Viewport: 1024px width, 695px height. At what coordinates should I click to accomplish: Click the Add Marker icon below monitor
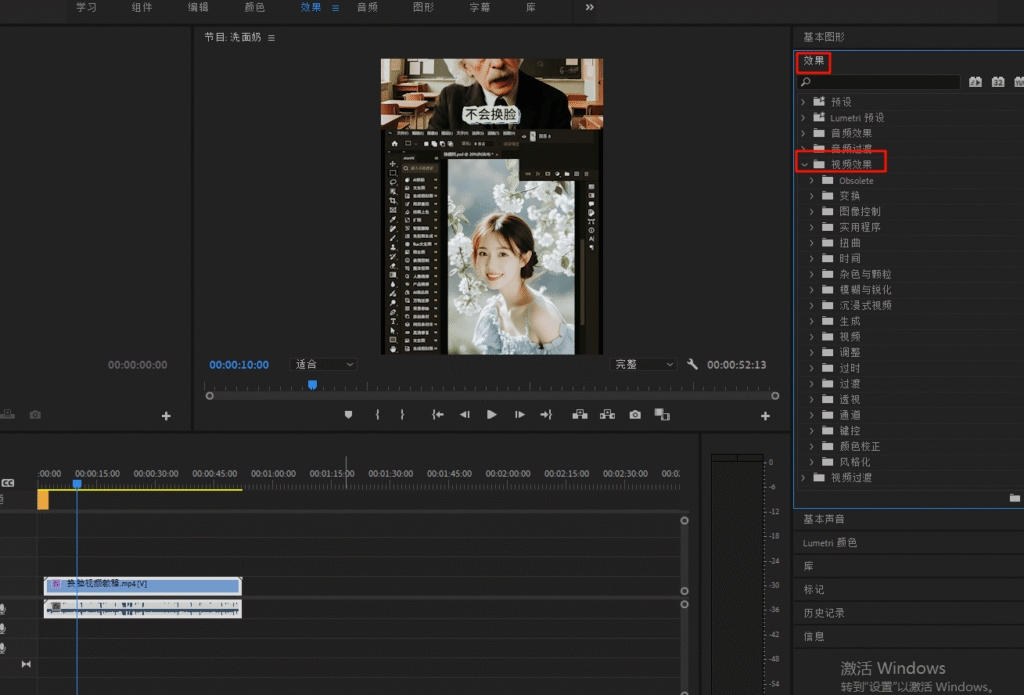point(349,414)
